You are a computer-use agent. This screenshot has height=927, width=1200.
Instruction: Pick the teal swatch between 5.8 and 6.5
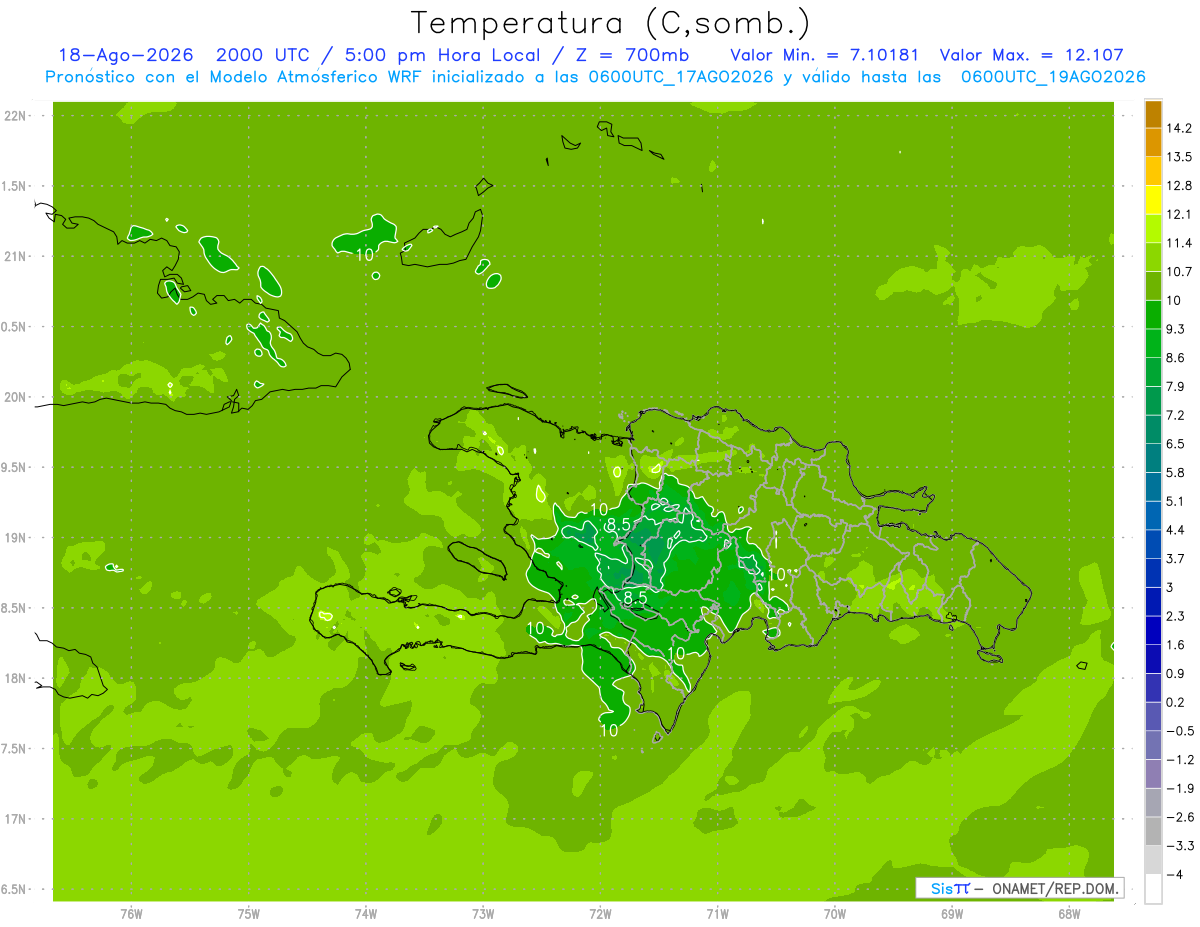[1153, 458]
